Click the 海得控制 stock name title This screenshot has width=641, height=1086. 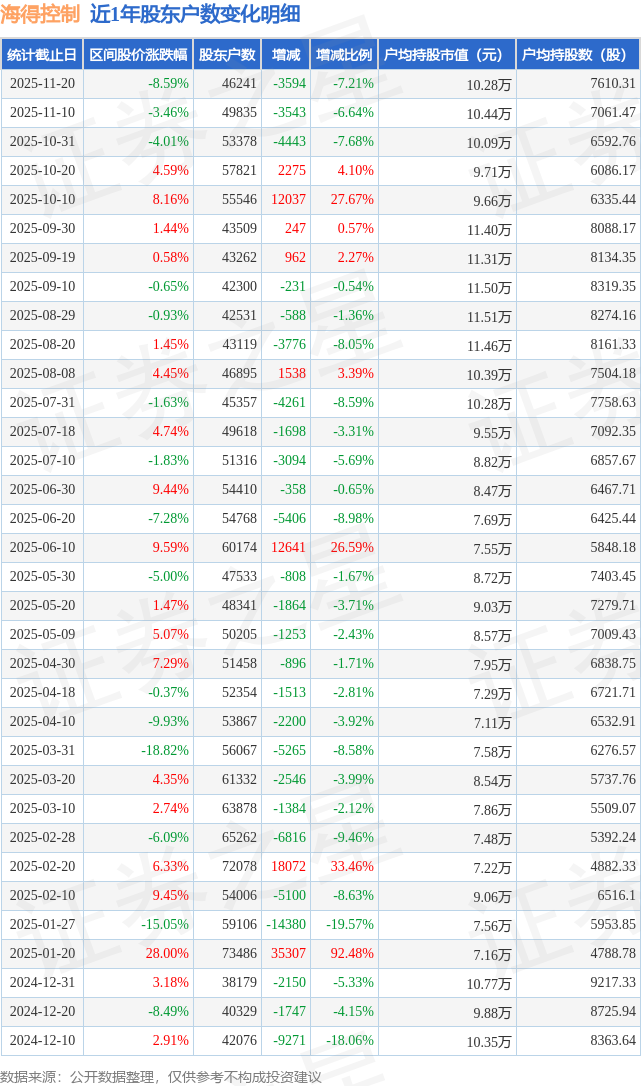40,14
